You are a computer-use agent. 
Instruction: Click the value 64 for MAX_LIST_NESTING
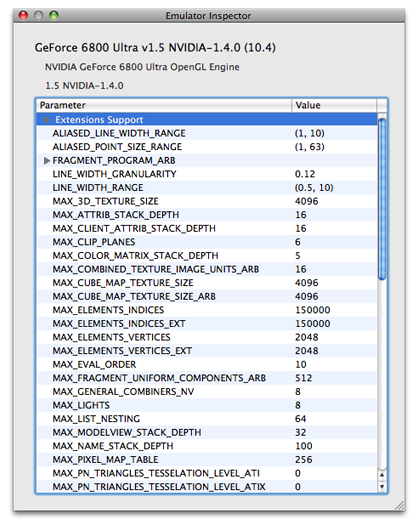click(300, 419)
